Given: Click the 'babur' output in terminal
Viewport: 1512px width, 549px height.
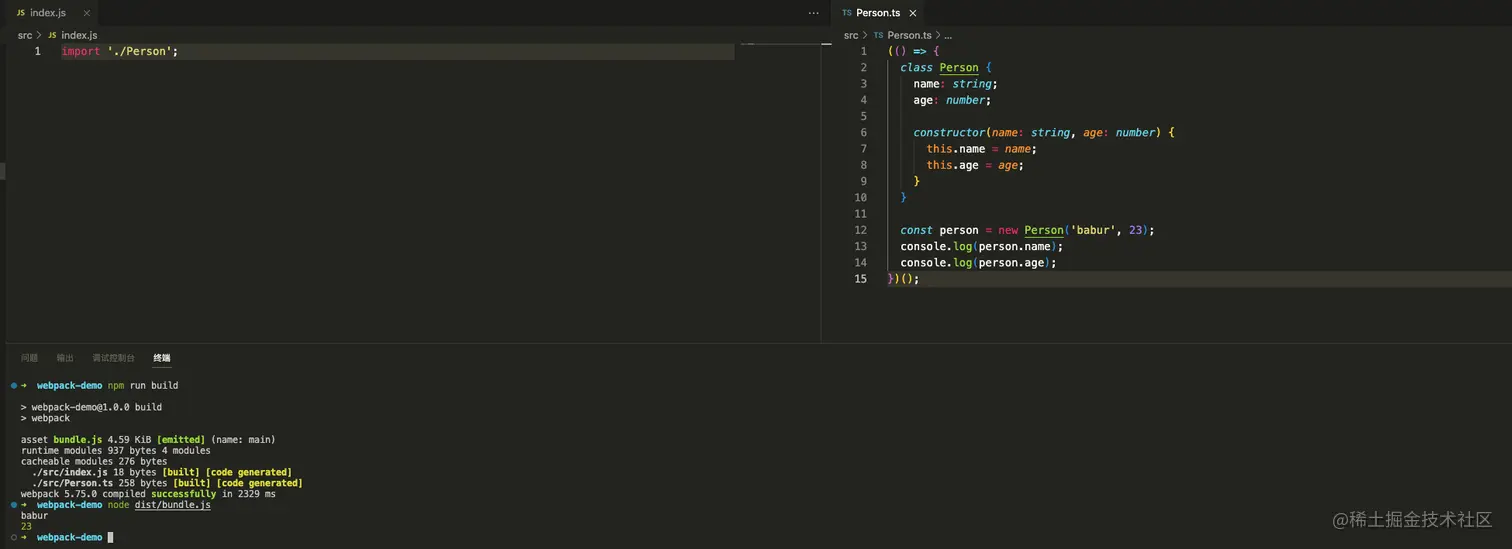Looking at the screenshot, I should click(34, 516).
